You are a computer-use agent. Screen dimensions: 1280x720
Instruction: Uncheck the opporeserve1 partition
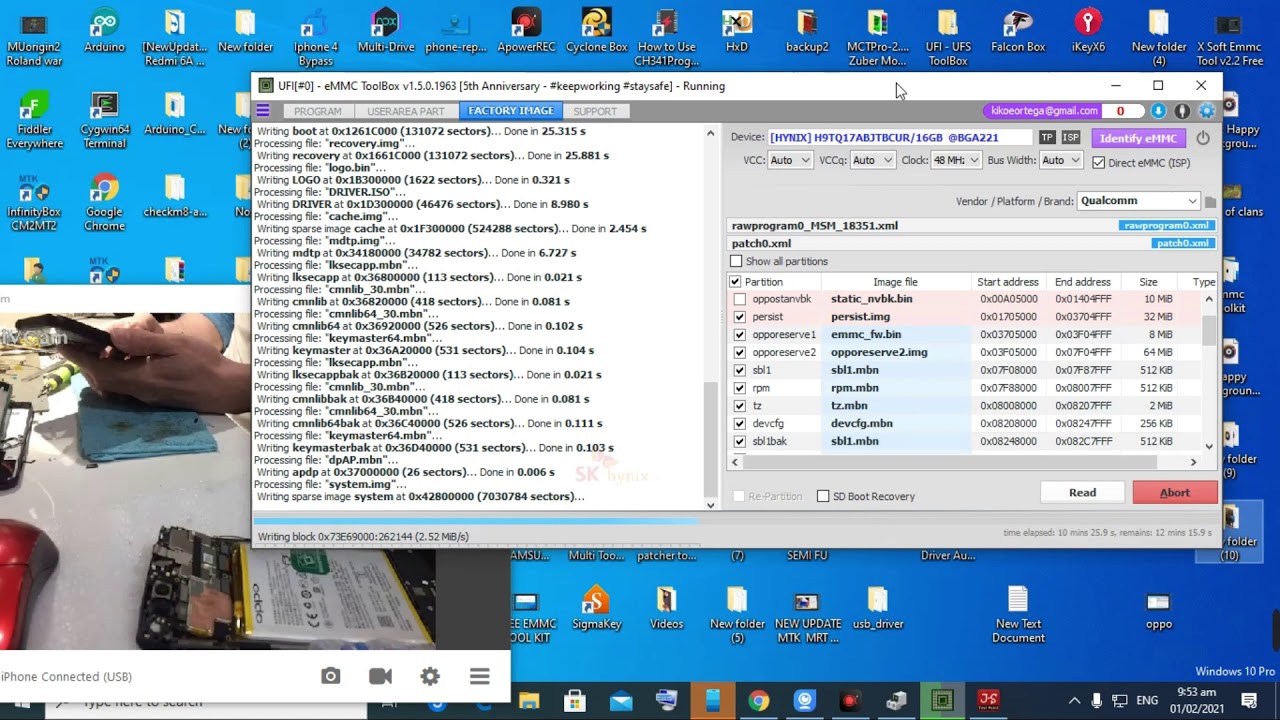739,335
